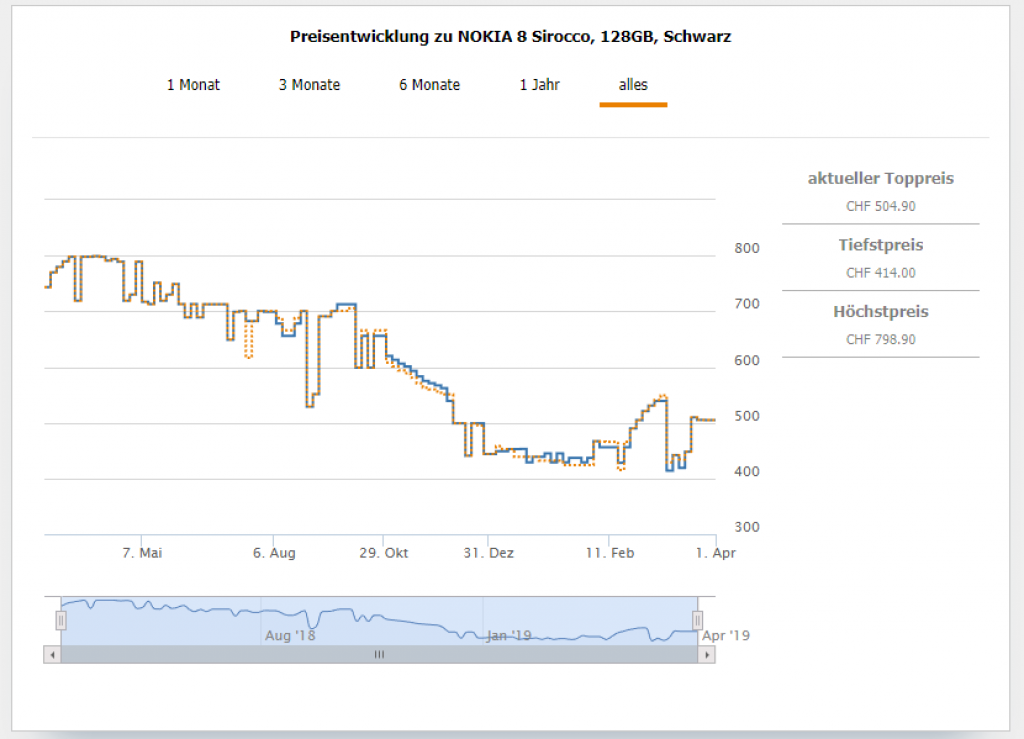Click the 29. Okt x-axis label
Screen dimensions: 1024x739
(x=383, y=552)
